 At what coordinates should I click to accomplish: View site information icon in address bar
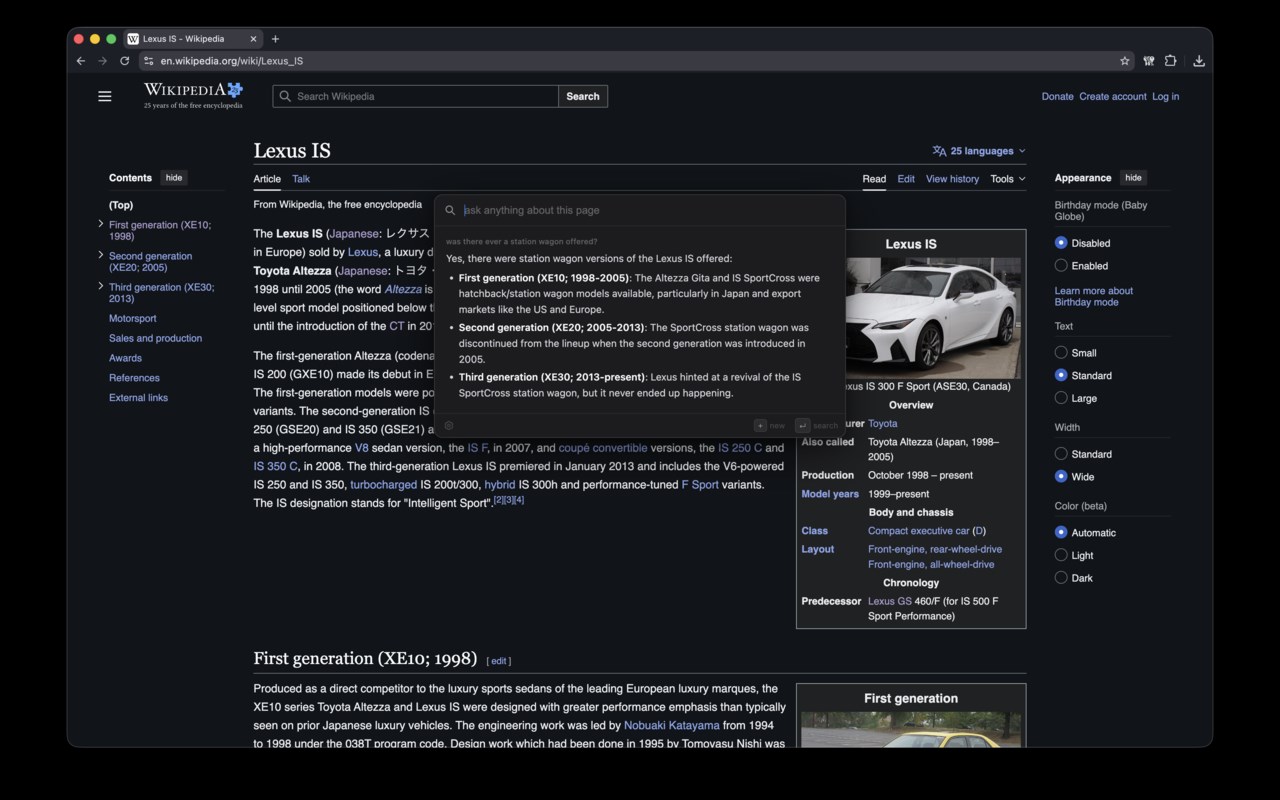[149, 61]
